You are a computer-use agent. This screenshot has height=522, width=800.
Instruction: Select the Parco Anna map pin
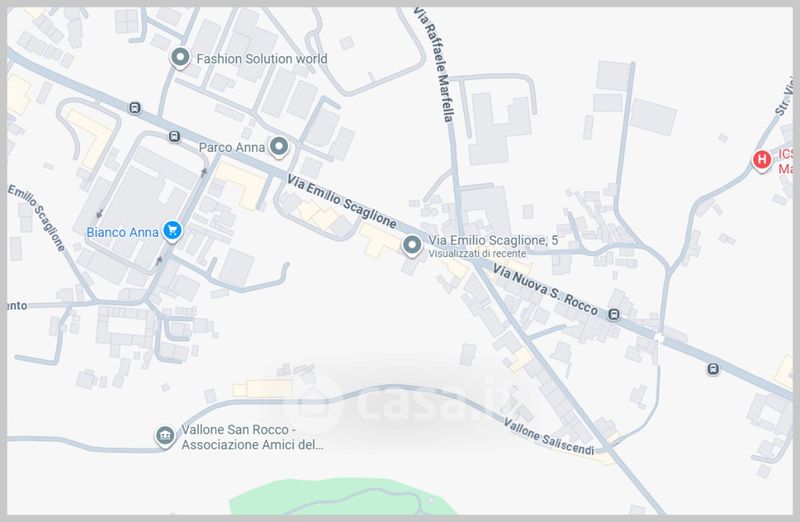tap(279, 147)
